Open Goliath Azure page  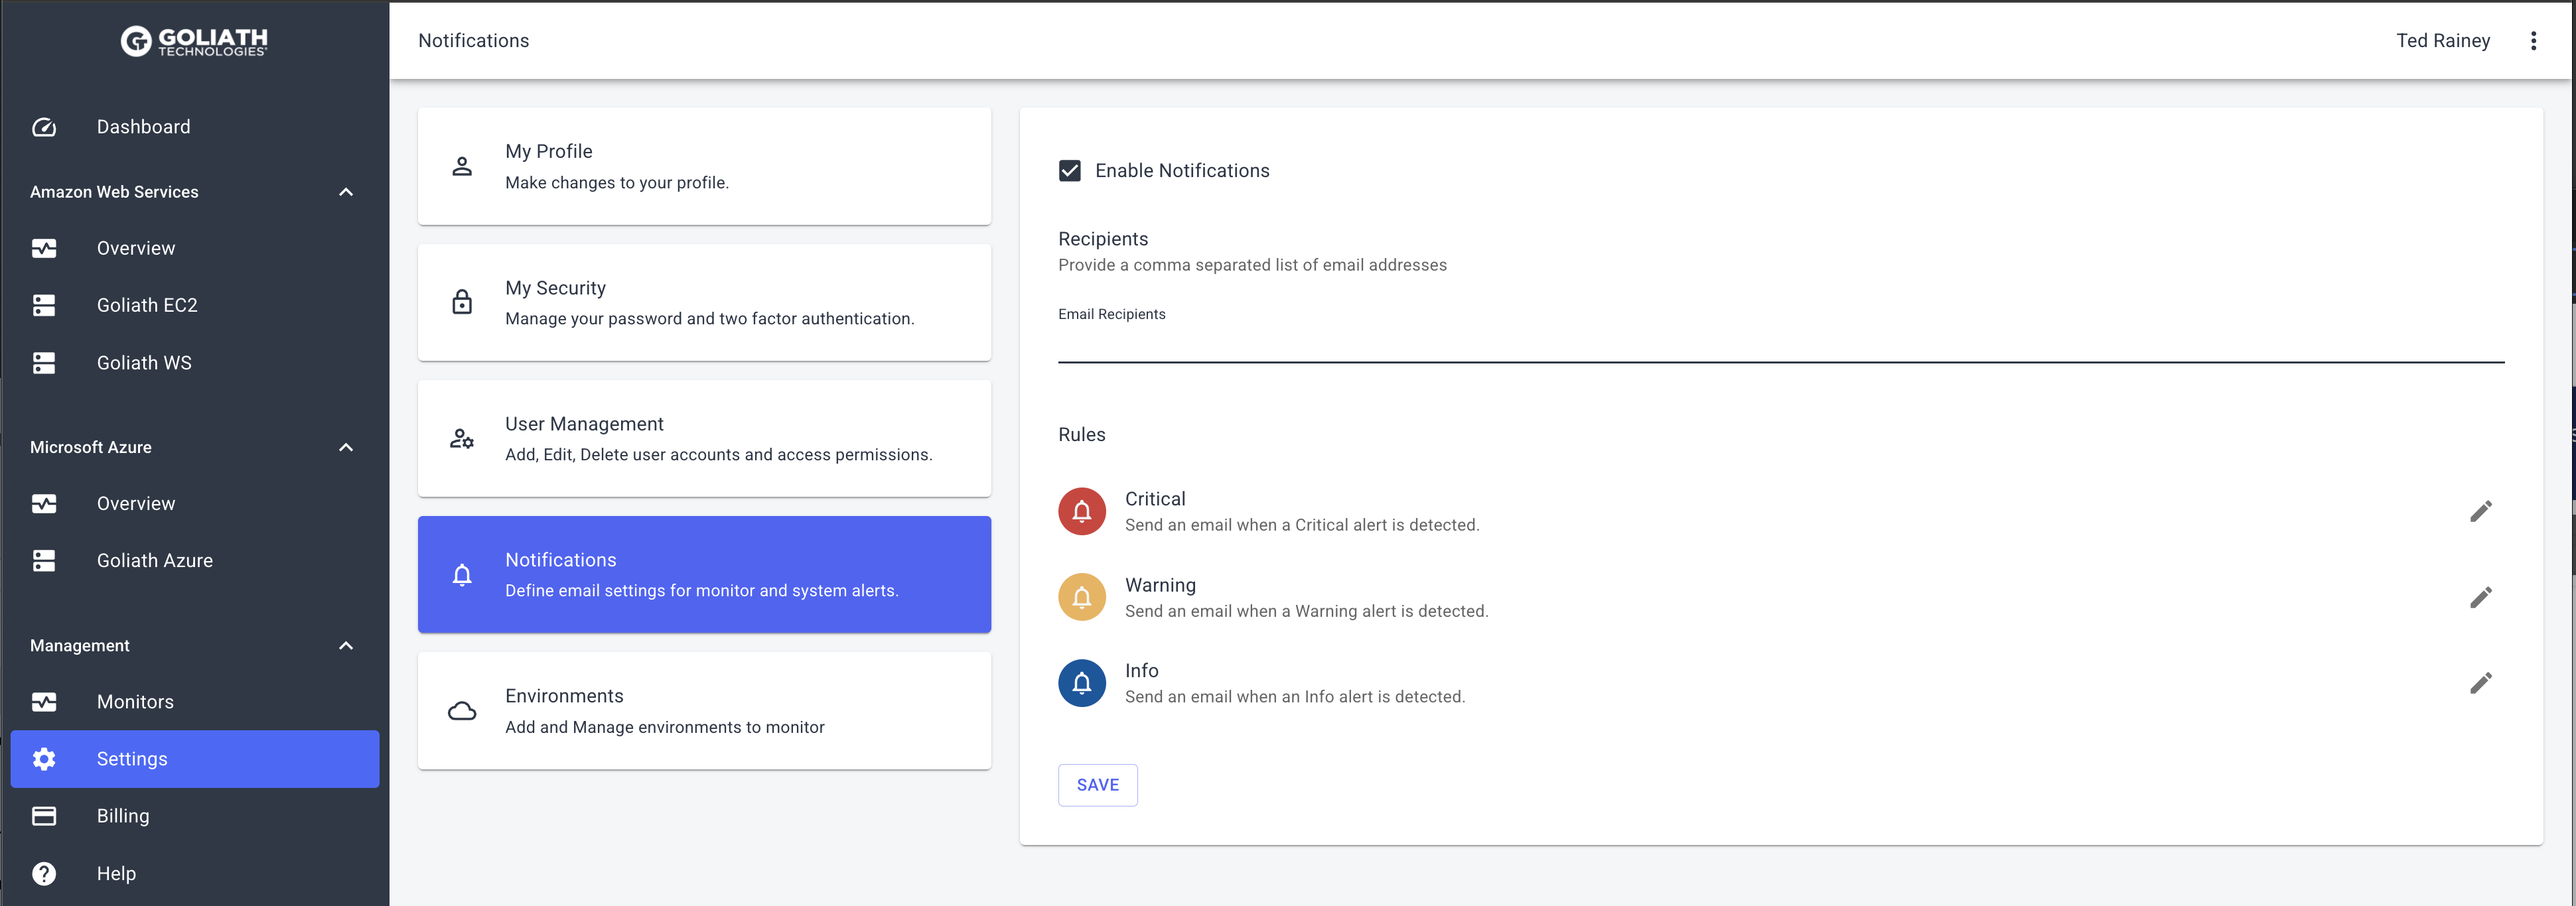coord(195,560)
